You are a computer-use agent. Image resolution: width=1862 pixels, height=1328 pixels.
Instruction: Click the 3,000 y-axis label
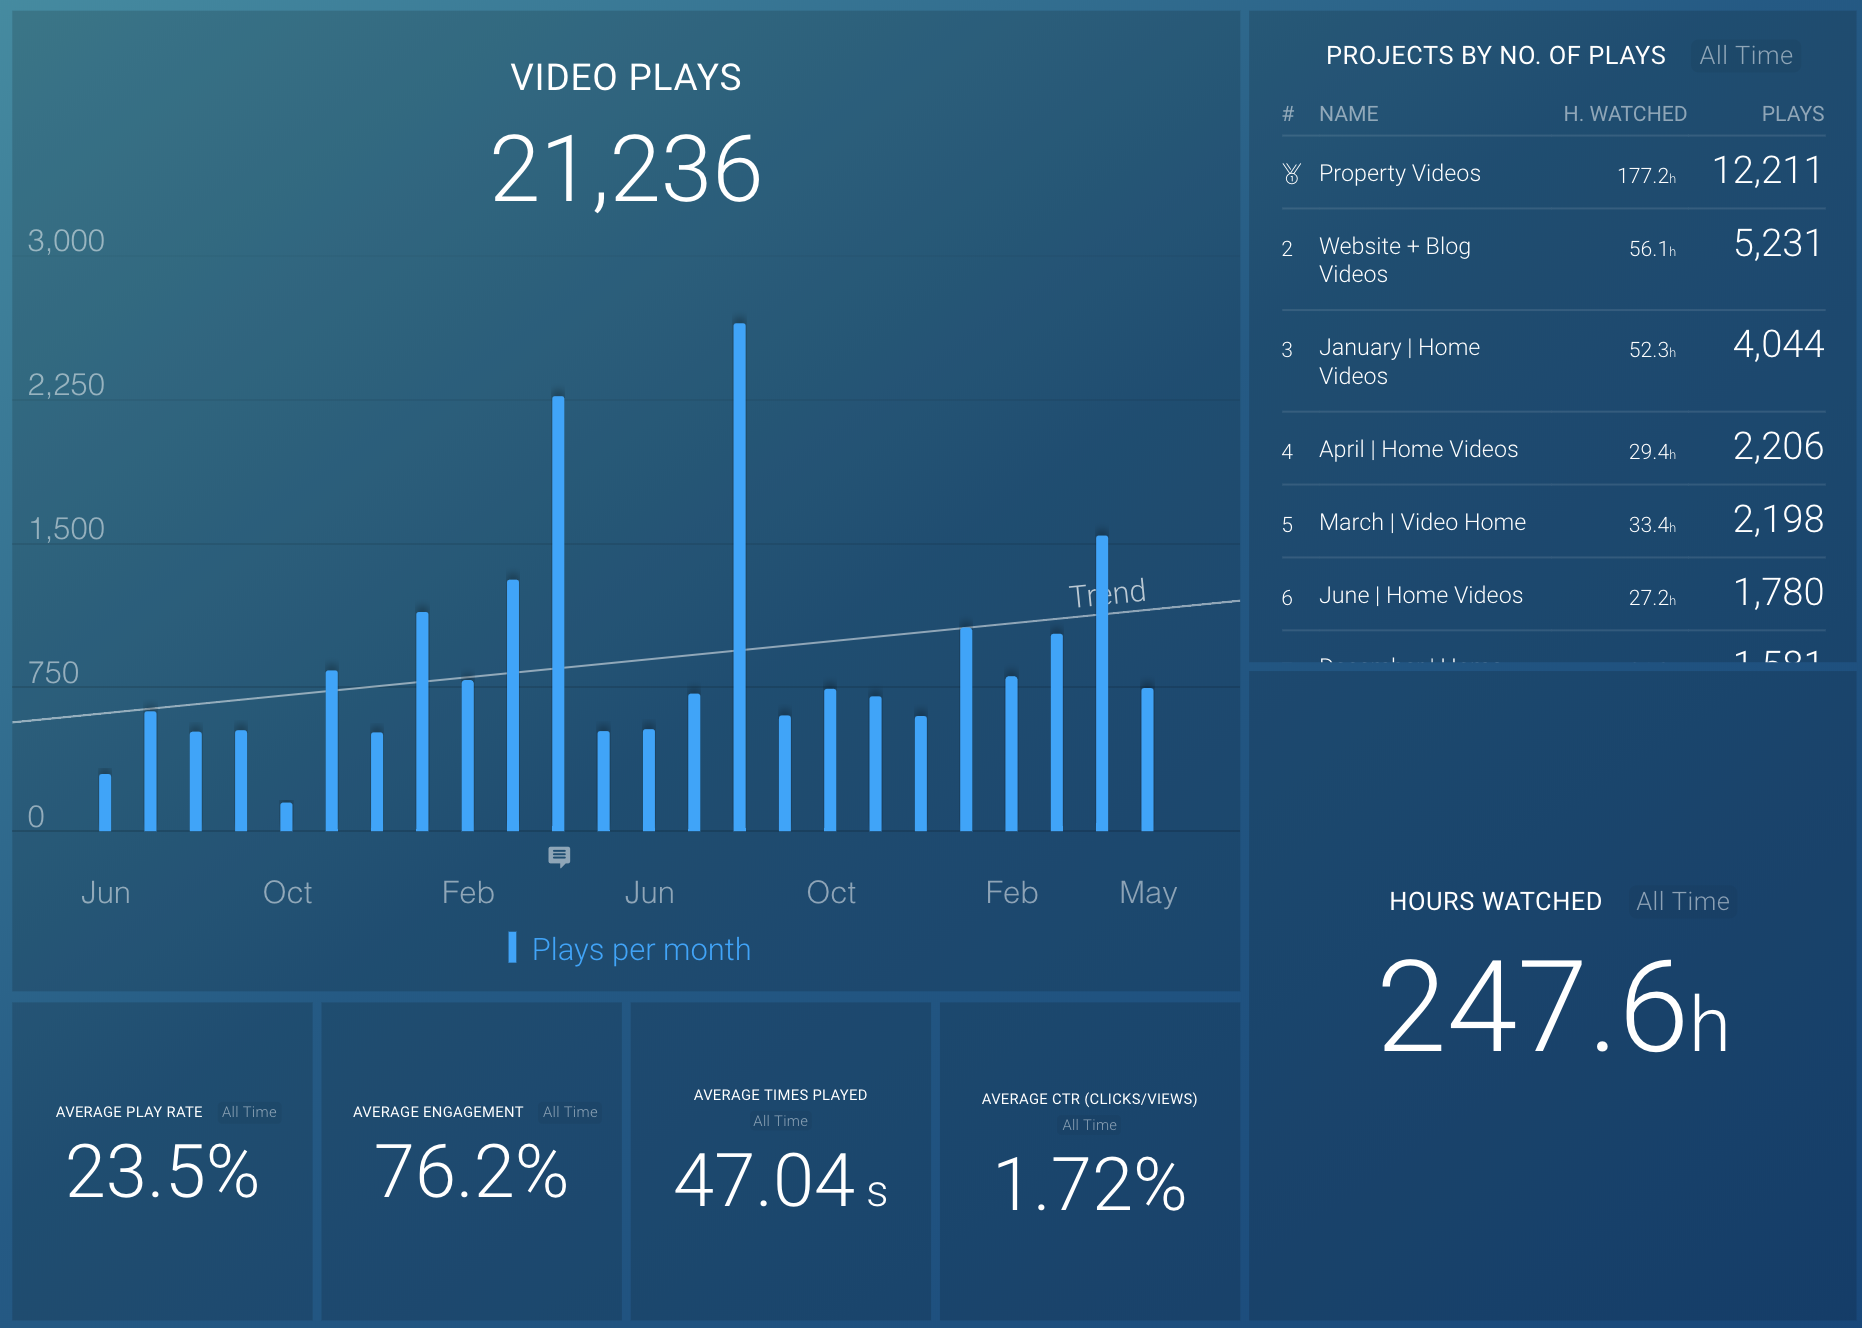click(66, 241)
